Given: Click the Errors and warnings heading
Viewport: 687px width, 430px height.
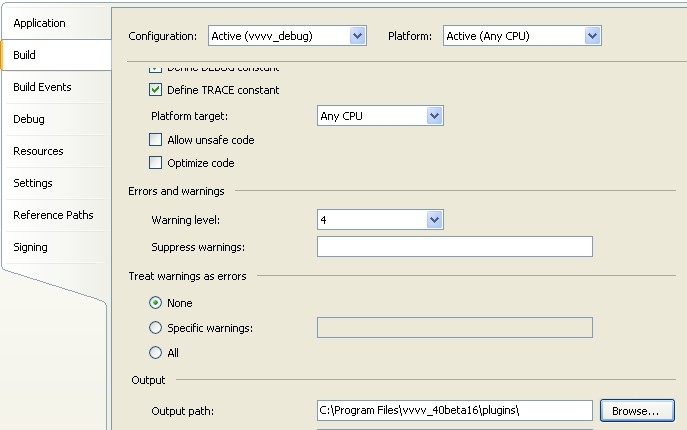Looking at the screenshot, I should (176, 191).
